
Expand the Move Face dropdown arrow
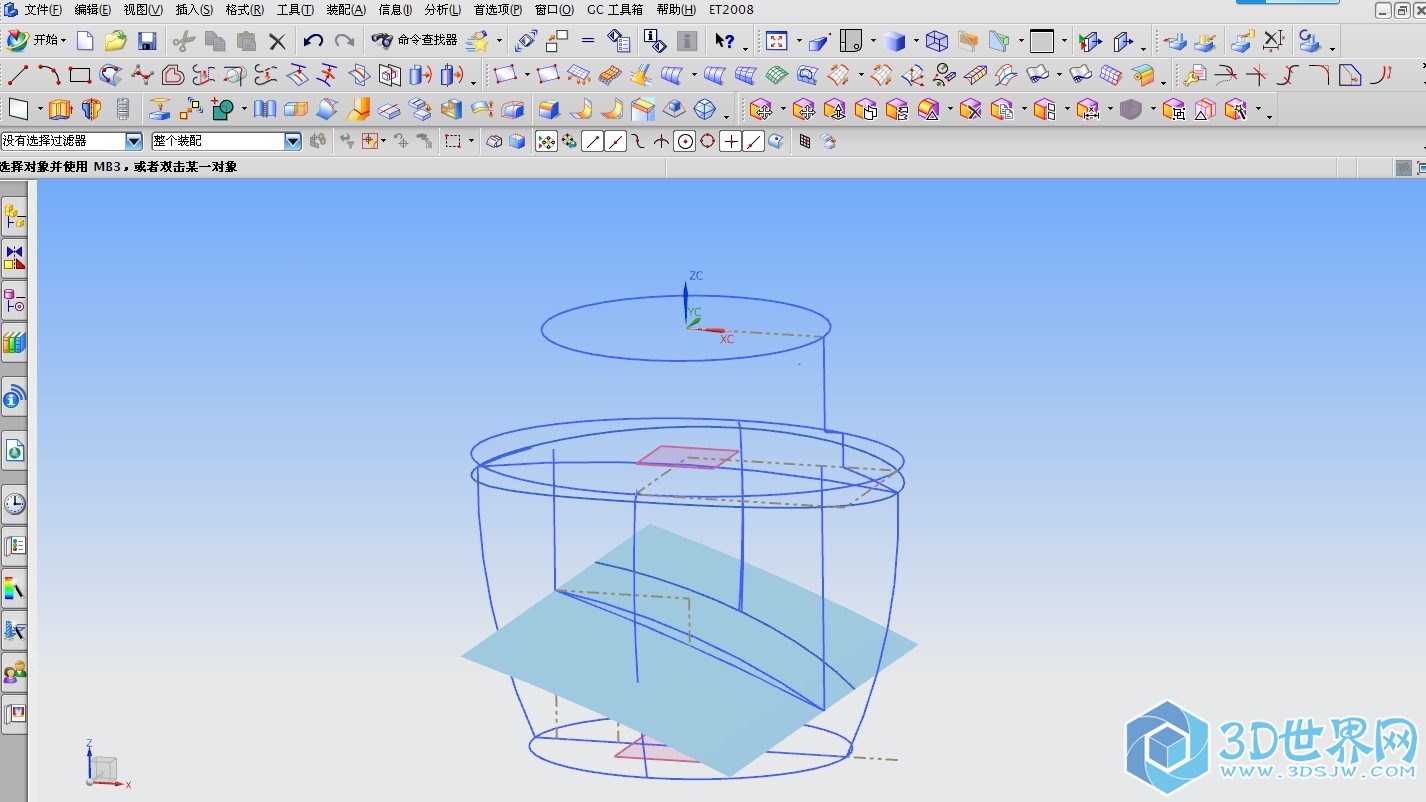781,109
